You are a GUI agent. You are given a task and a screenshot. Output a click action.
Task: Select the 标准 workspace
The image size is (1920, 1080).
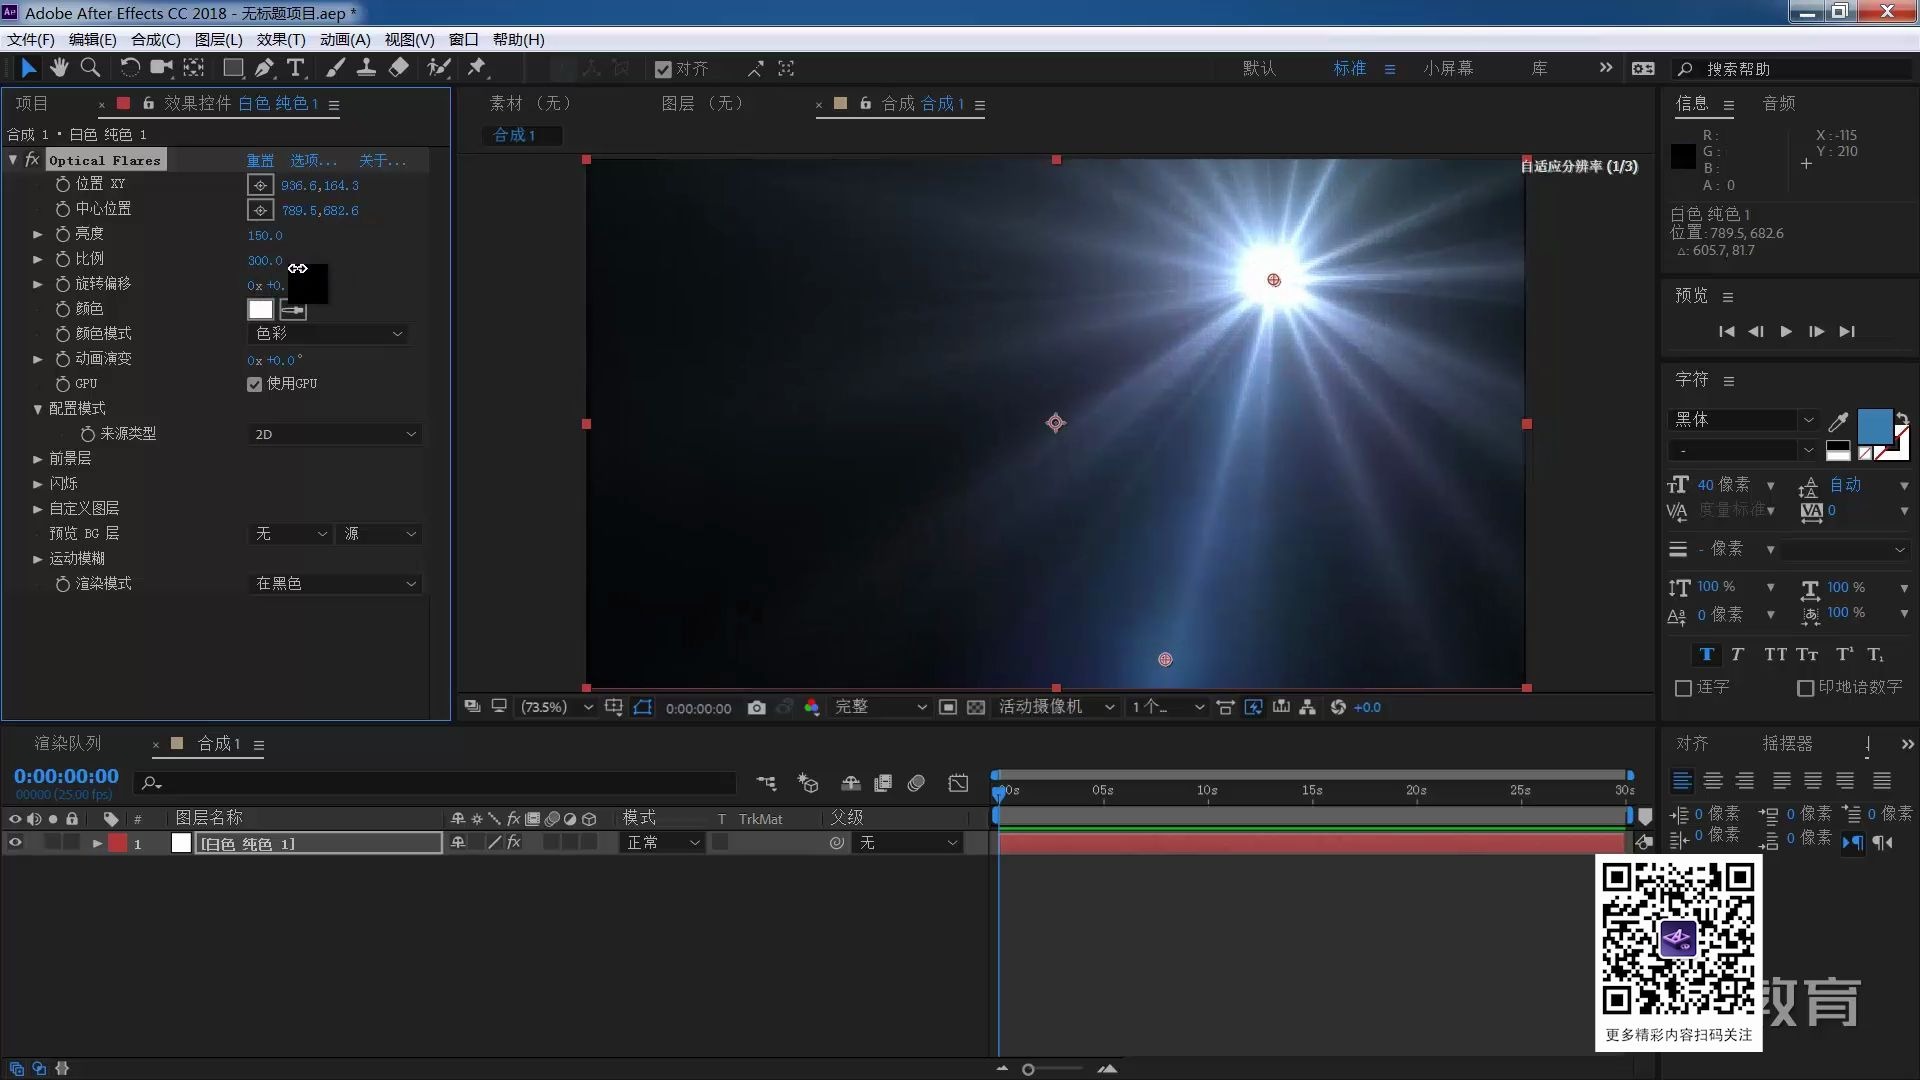(x=1350, y=69)
